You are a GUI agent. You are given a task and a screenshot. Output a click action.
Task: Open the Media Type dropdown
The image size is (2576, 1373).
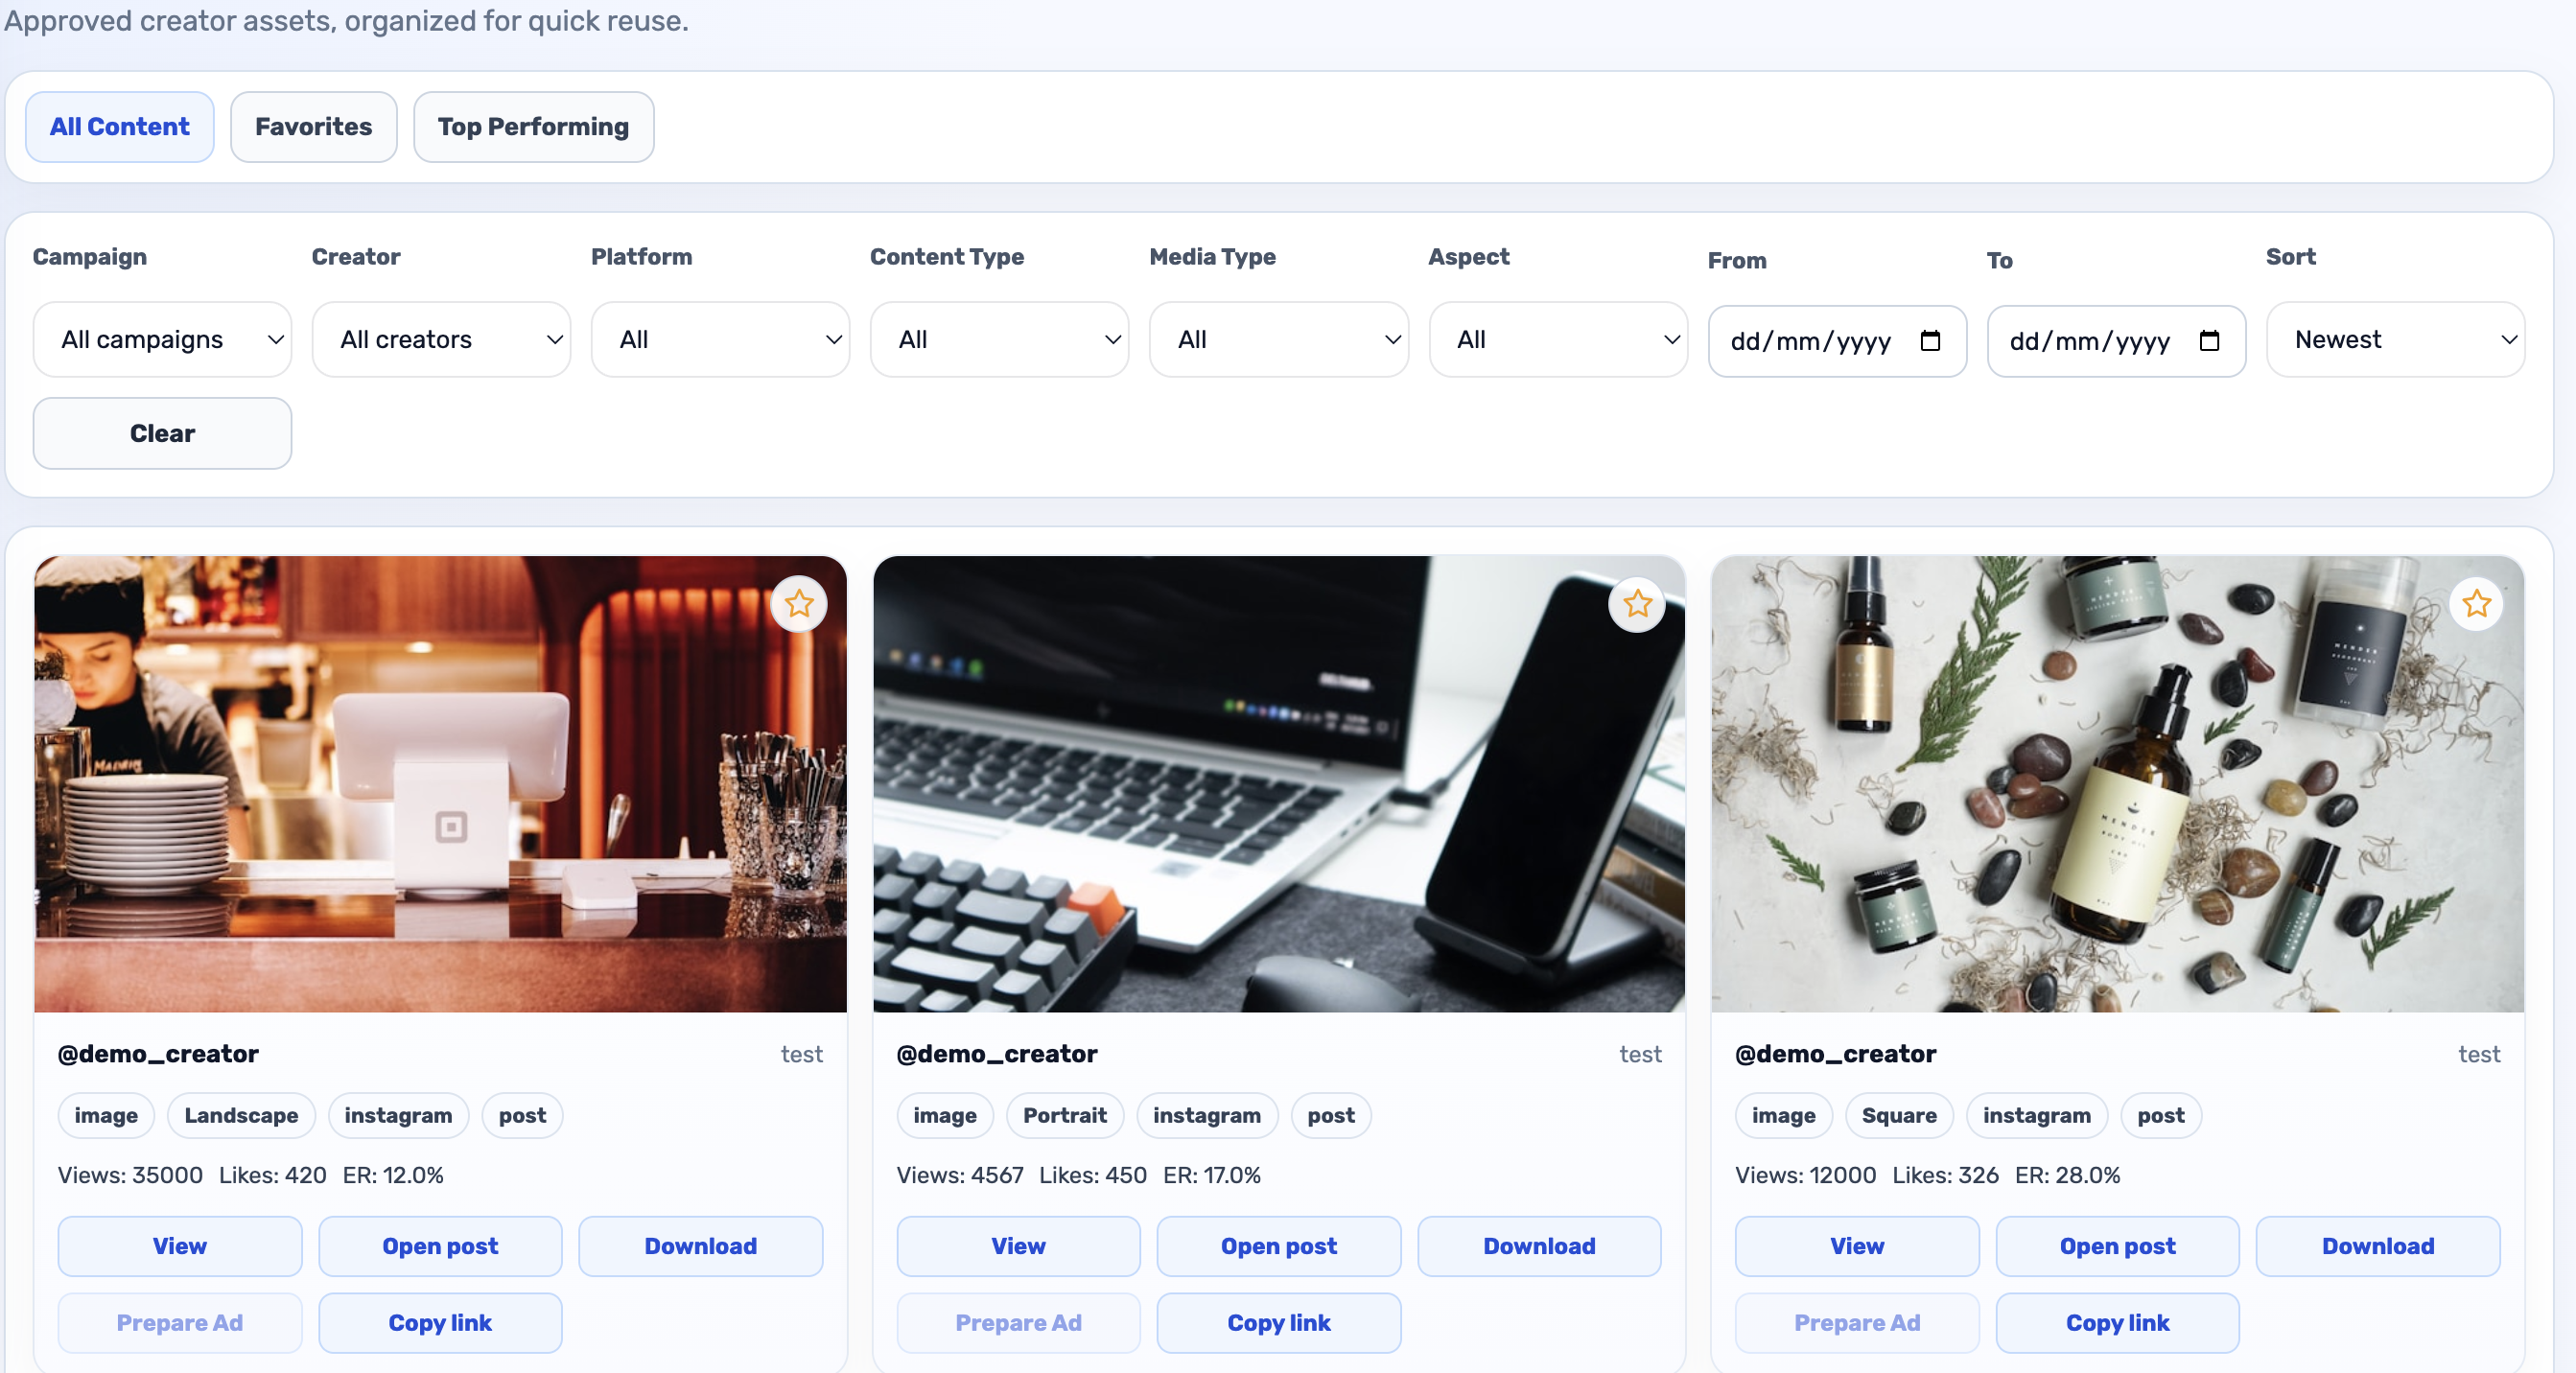pyautogui.click(x=1279, y=339)
